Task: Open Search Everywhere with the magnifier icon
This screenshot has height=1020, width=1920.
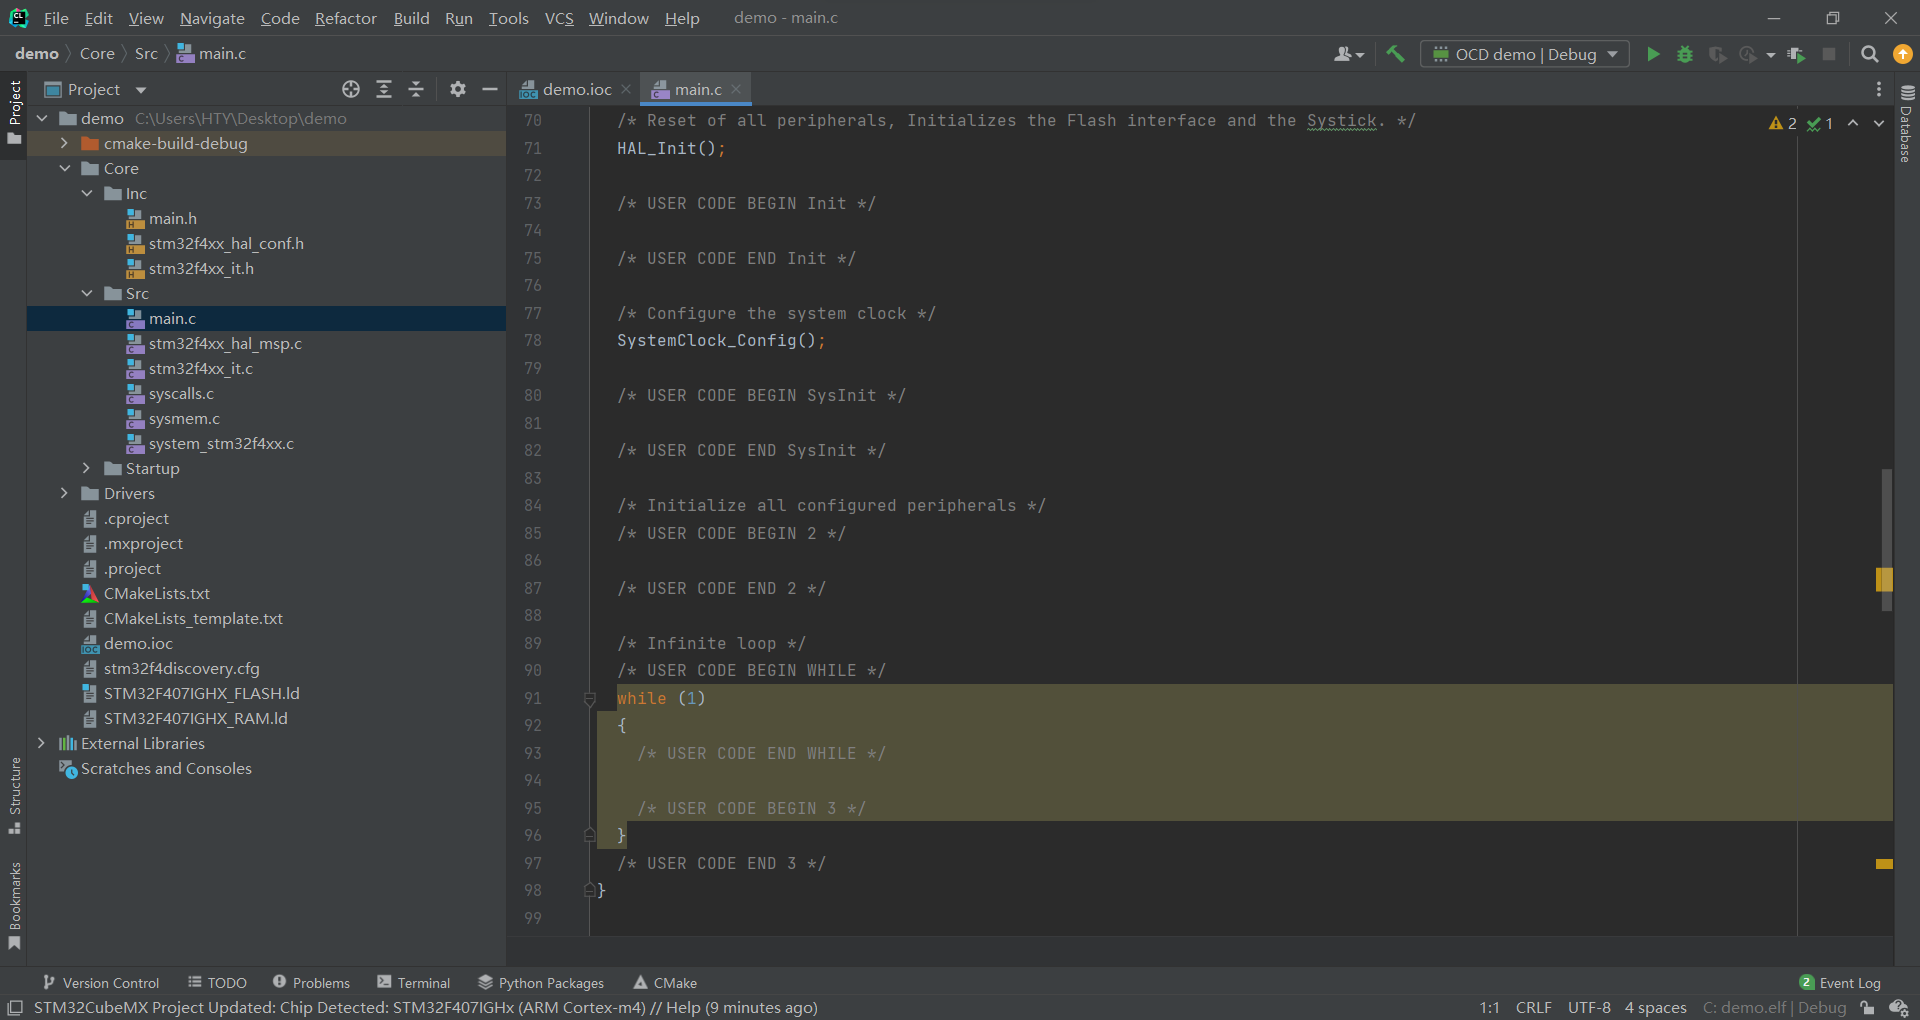Action: point(1869,55)
